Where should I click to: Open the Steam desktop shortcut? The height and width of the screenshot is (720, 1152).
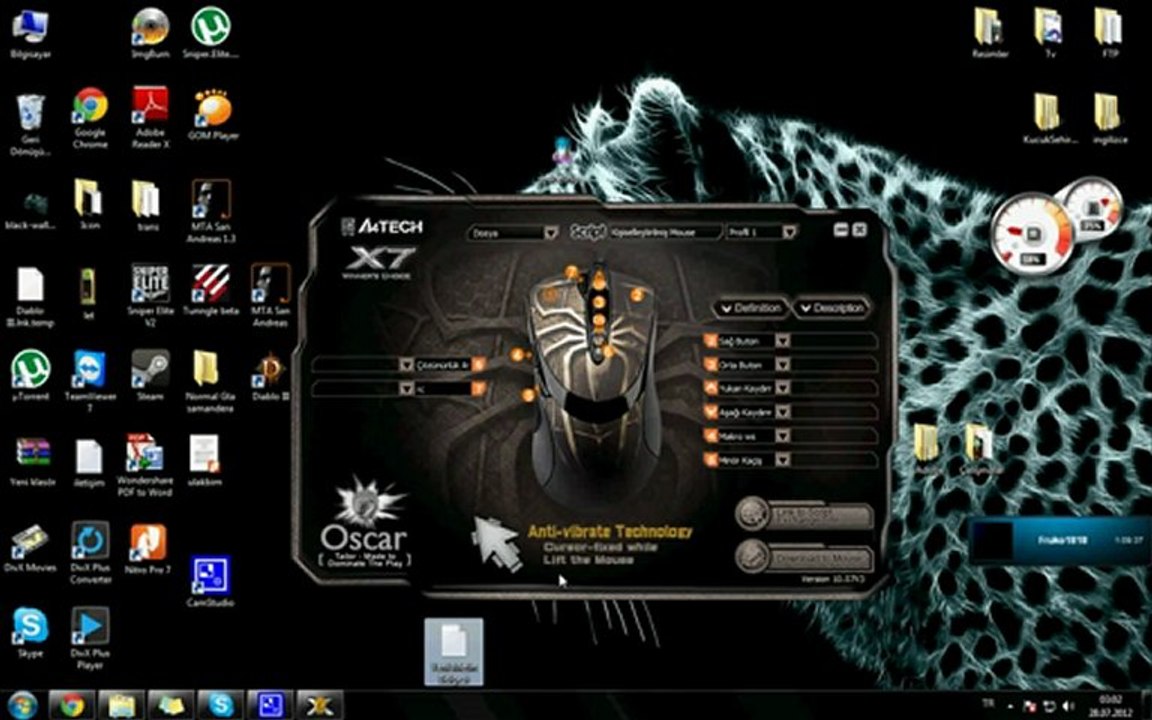pyautogui.click(x=150, y=375)
